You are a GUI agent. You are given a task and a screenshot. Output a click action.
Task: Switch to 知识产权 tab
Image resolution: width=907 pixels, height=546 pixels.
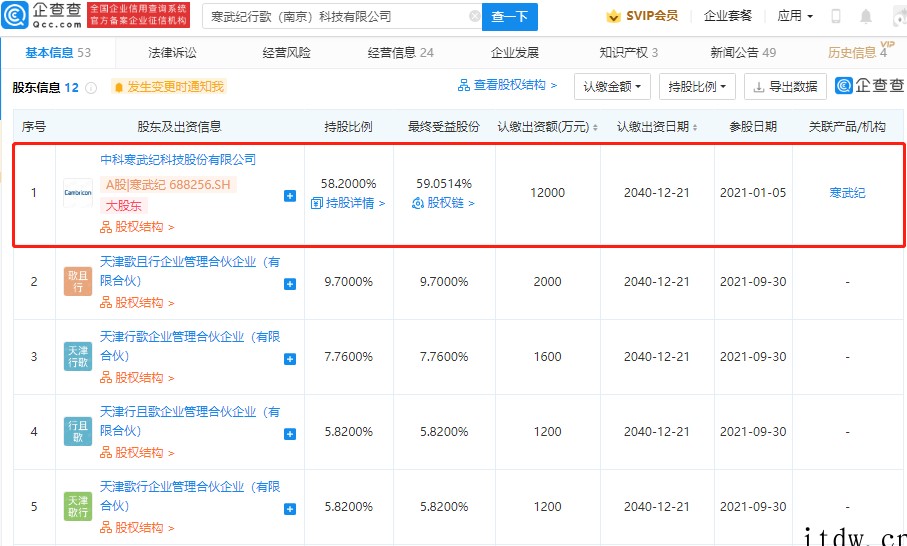[629, 53]
